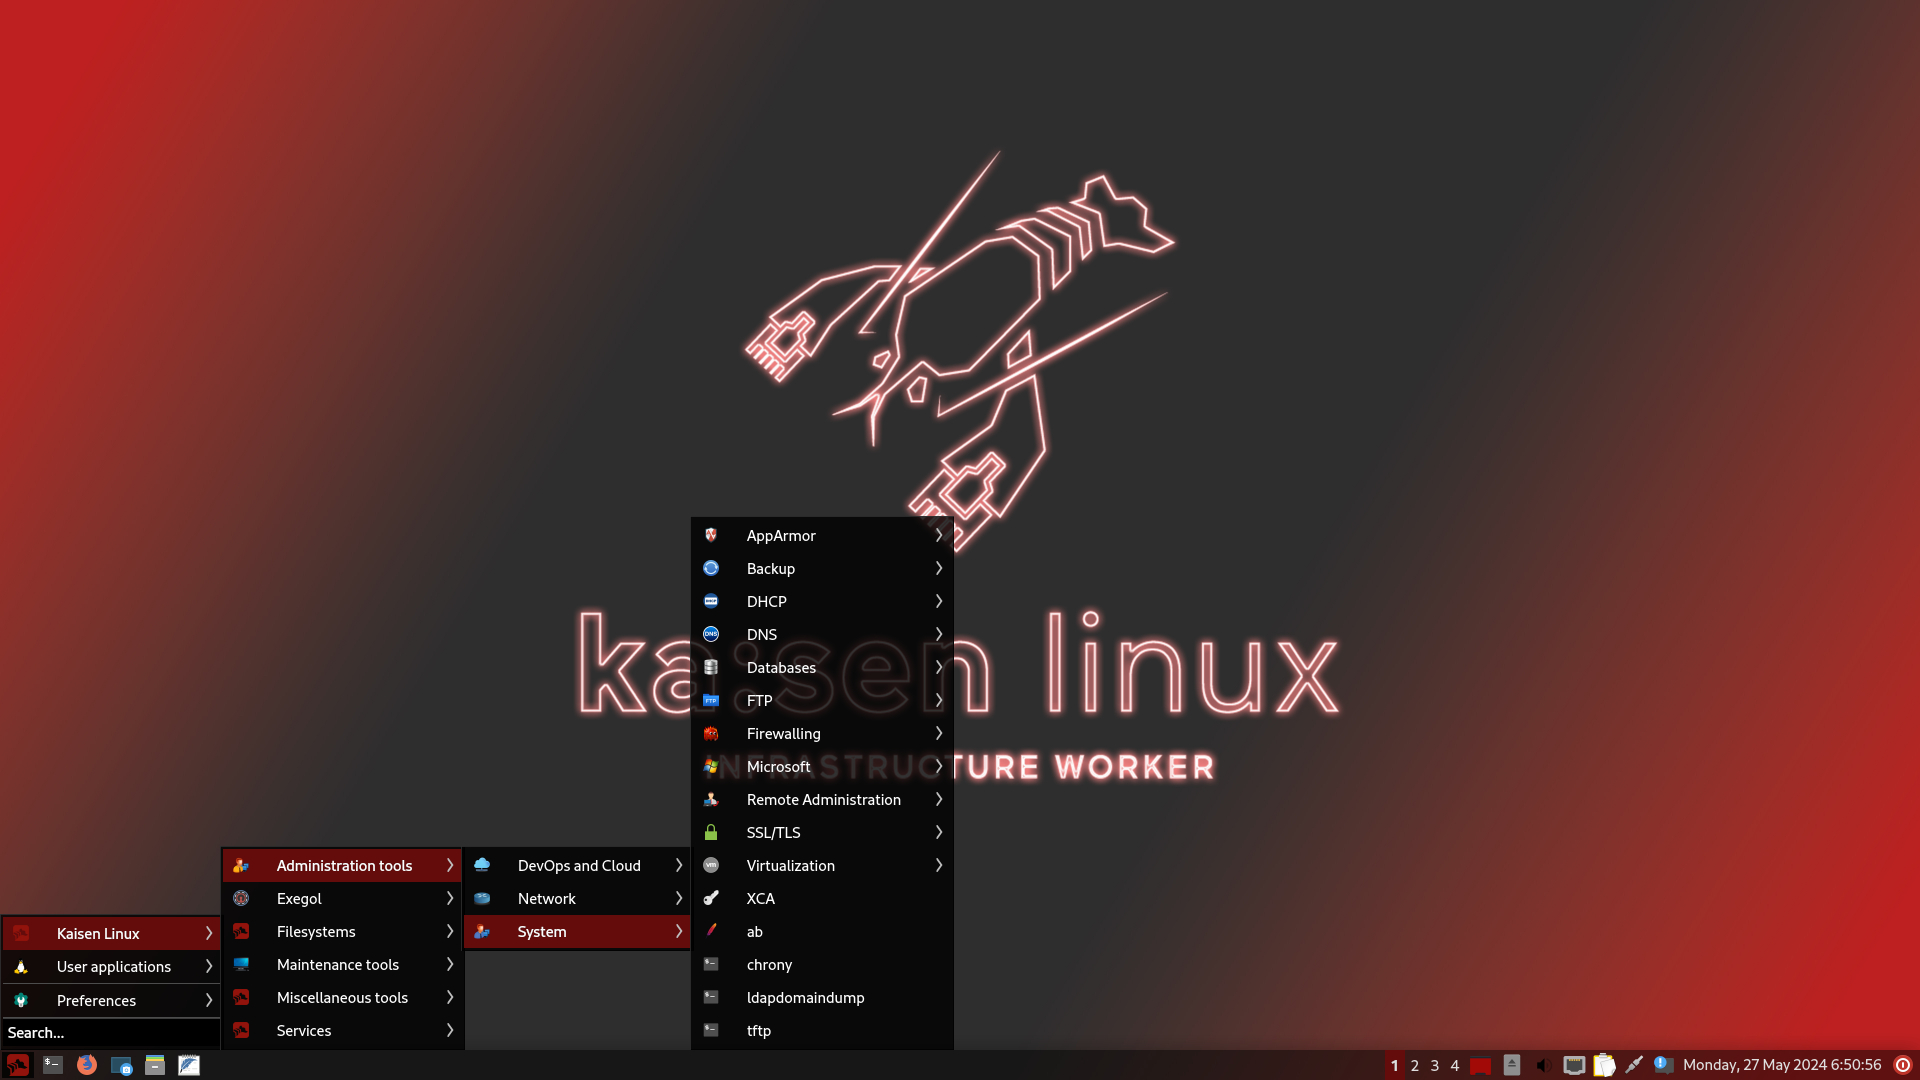1920x1080 pixels.
Task: Switch to workspace 3
Action: (x=1435, y=1065)
